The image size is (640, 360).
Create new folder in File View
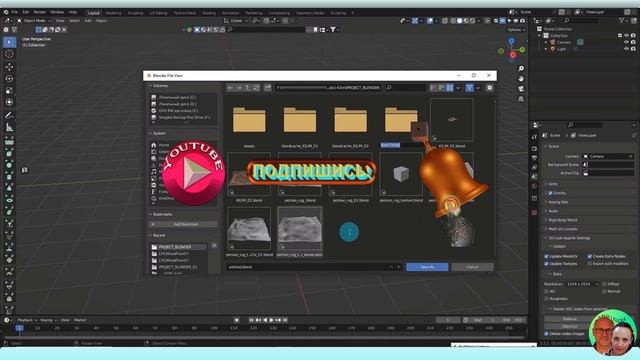pyautogui.click(x=267, y=87)
